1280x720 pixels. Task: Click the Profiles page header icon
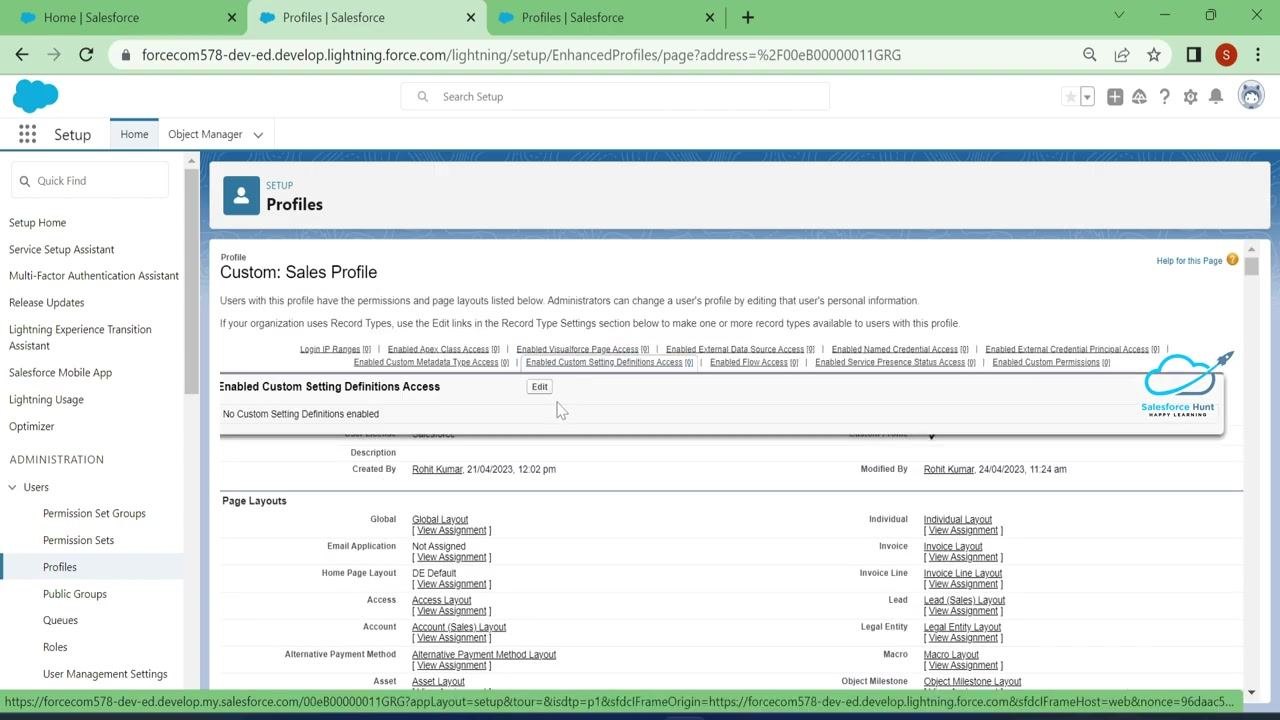tap(241, 195)
